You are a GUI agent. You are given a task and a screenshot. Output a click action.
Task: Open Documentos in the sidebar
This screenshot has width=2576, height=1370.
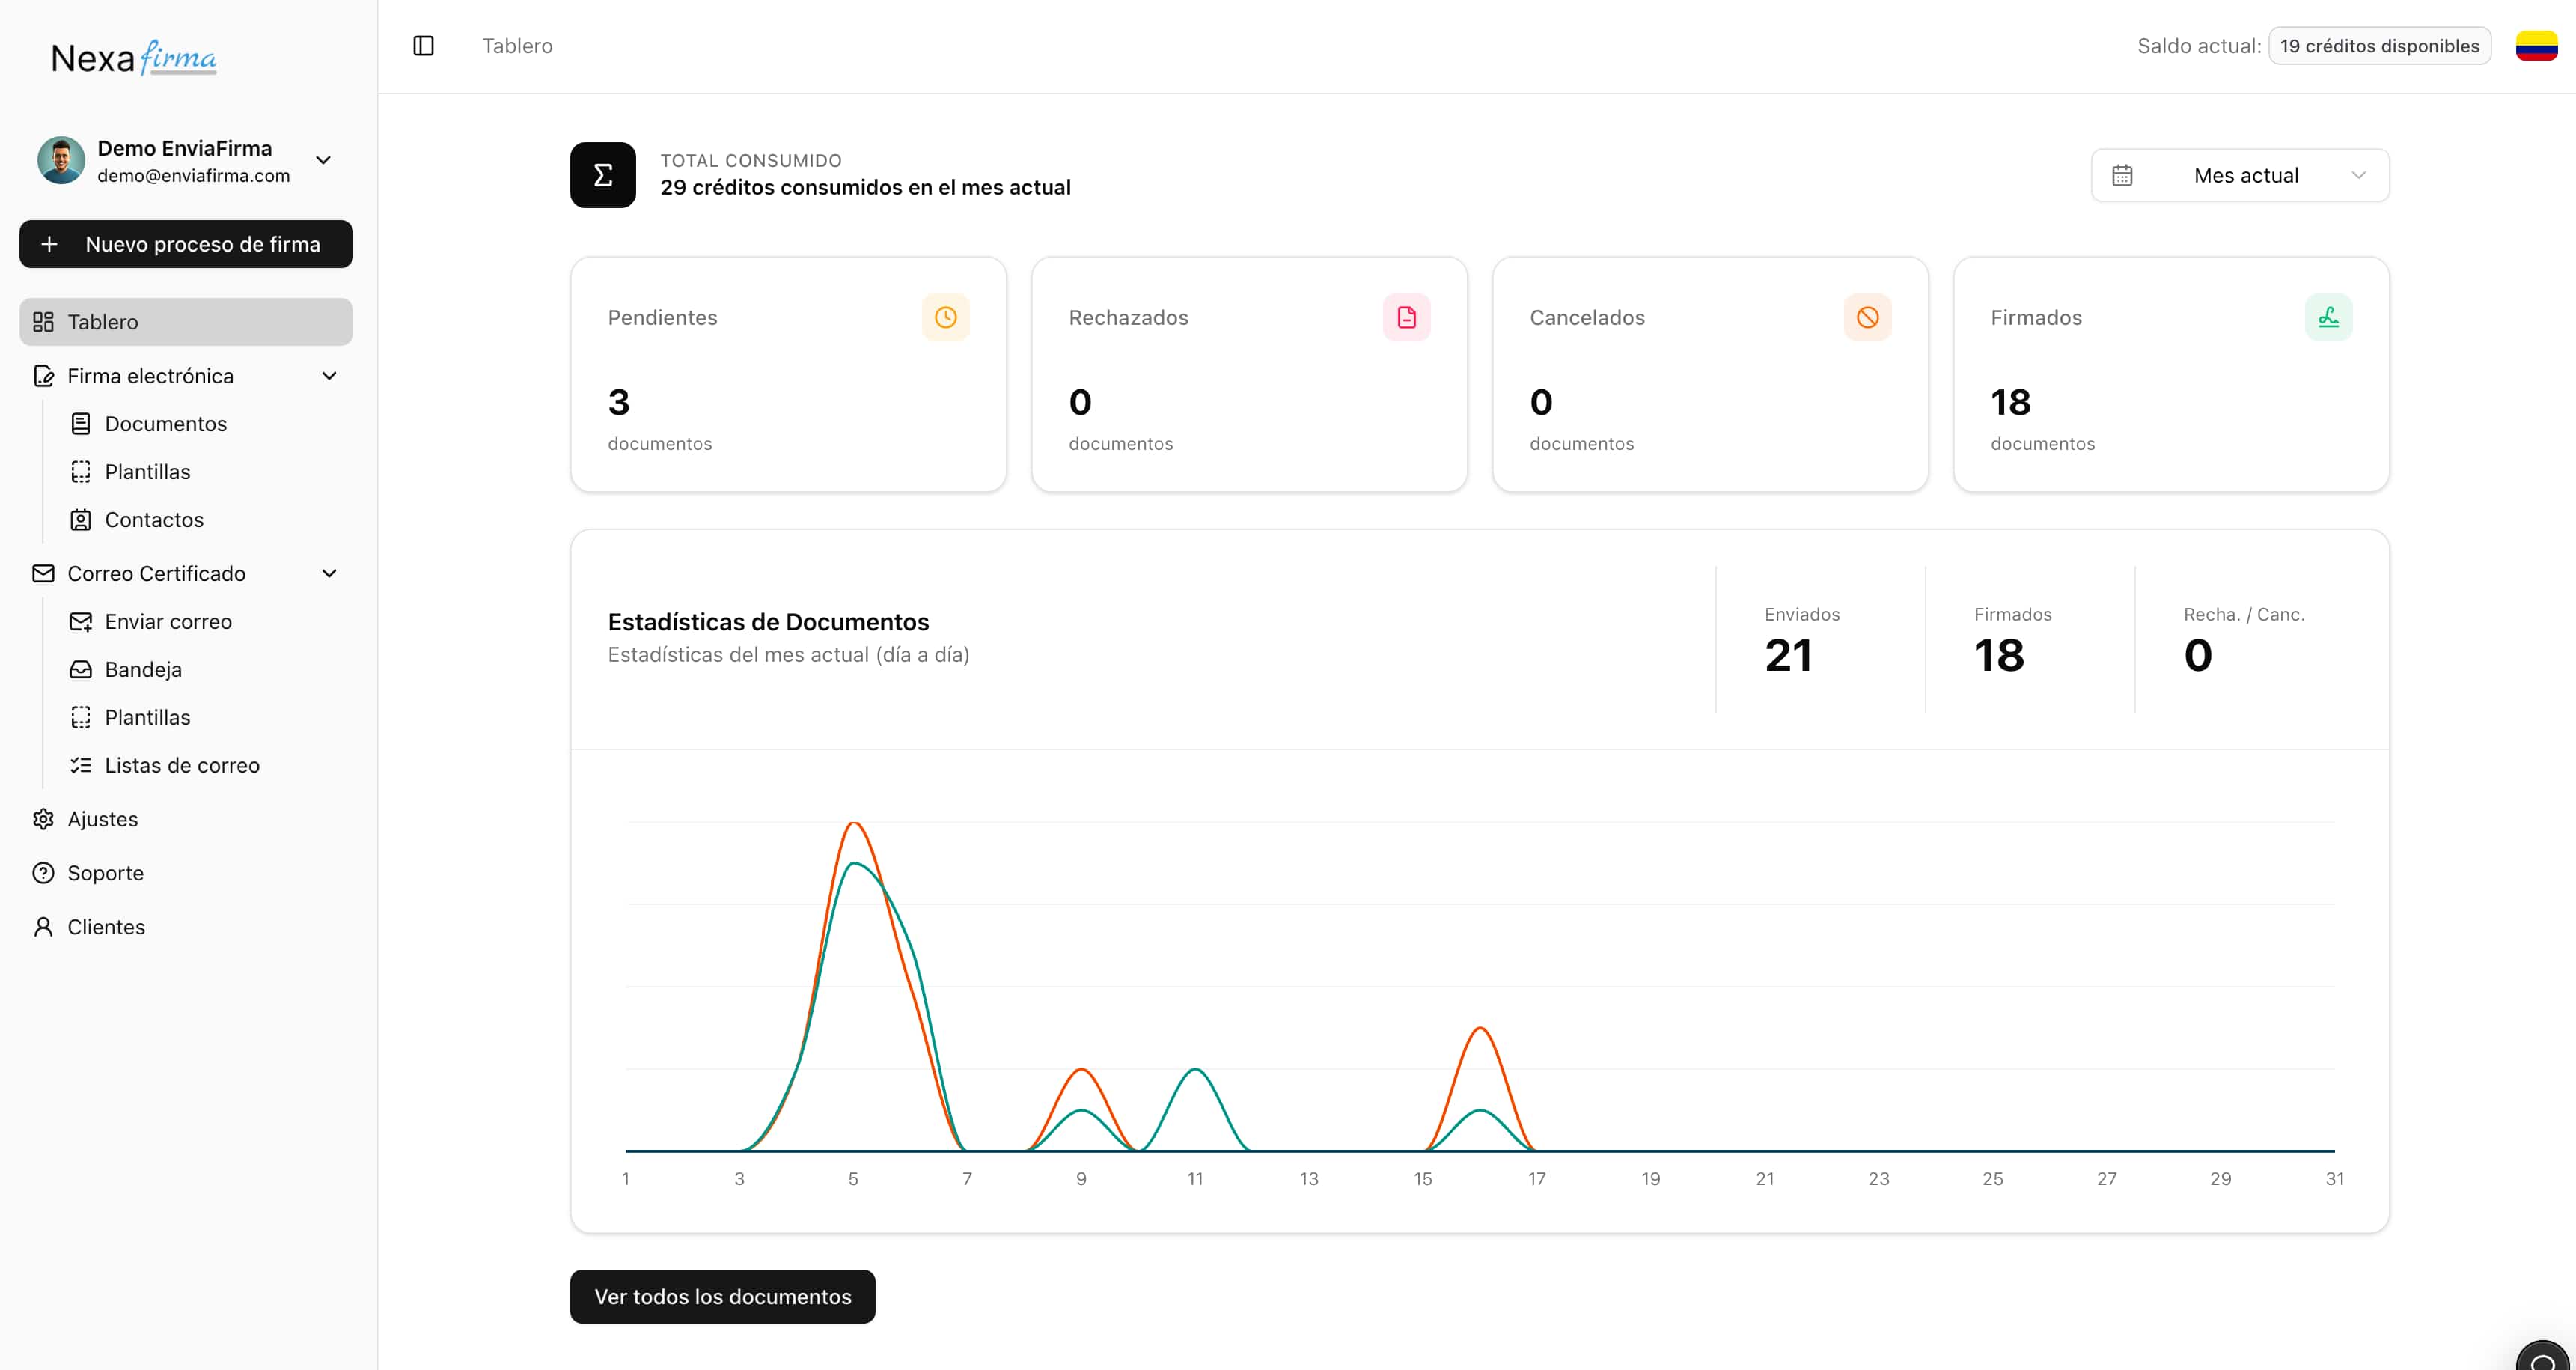(165, 424)
